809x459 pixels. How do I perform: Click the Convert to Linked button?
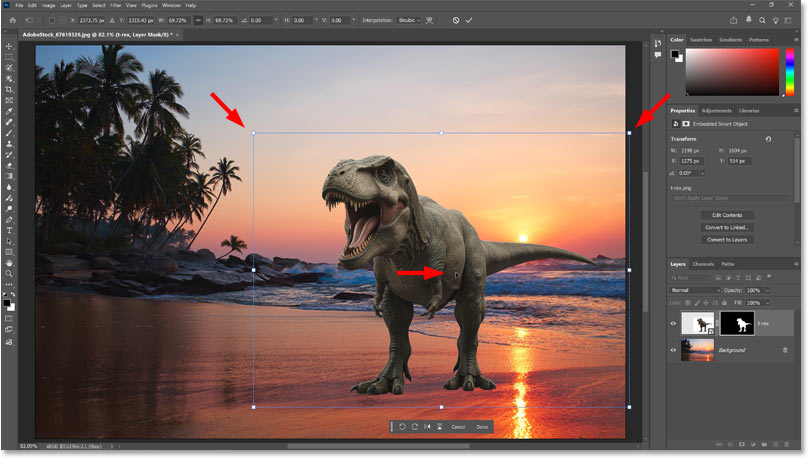pyautogui.click(x=727, y=227)
